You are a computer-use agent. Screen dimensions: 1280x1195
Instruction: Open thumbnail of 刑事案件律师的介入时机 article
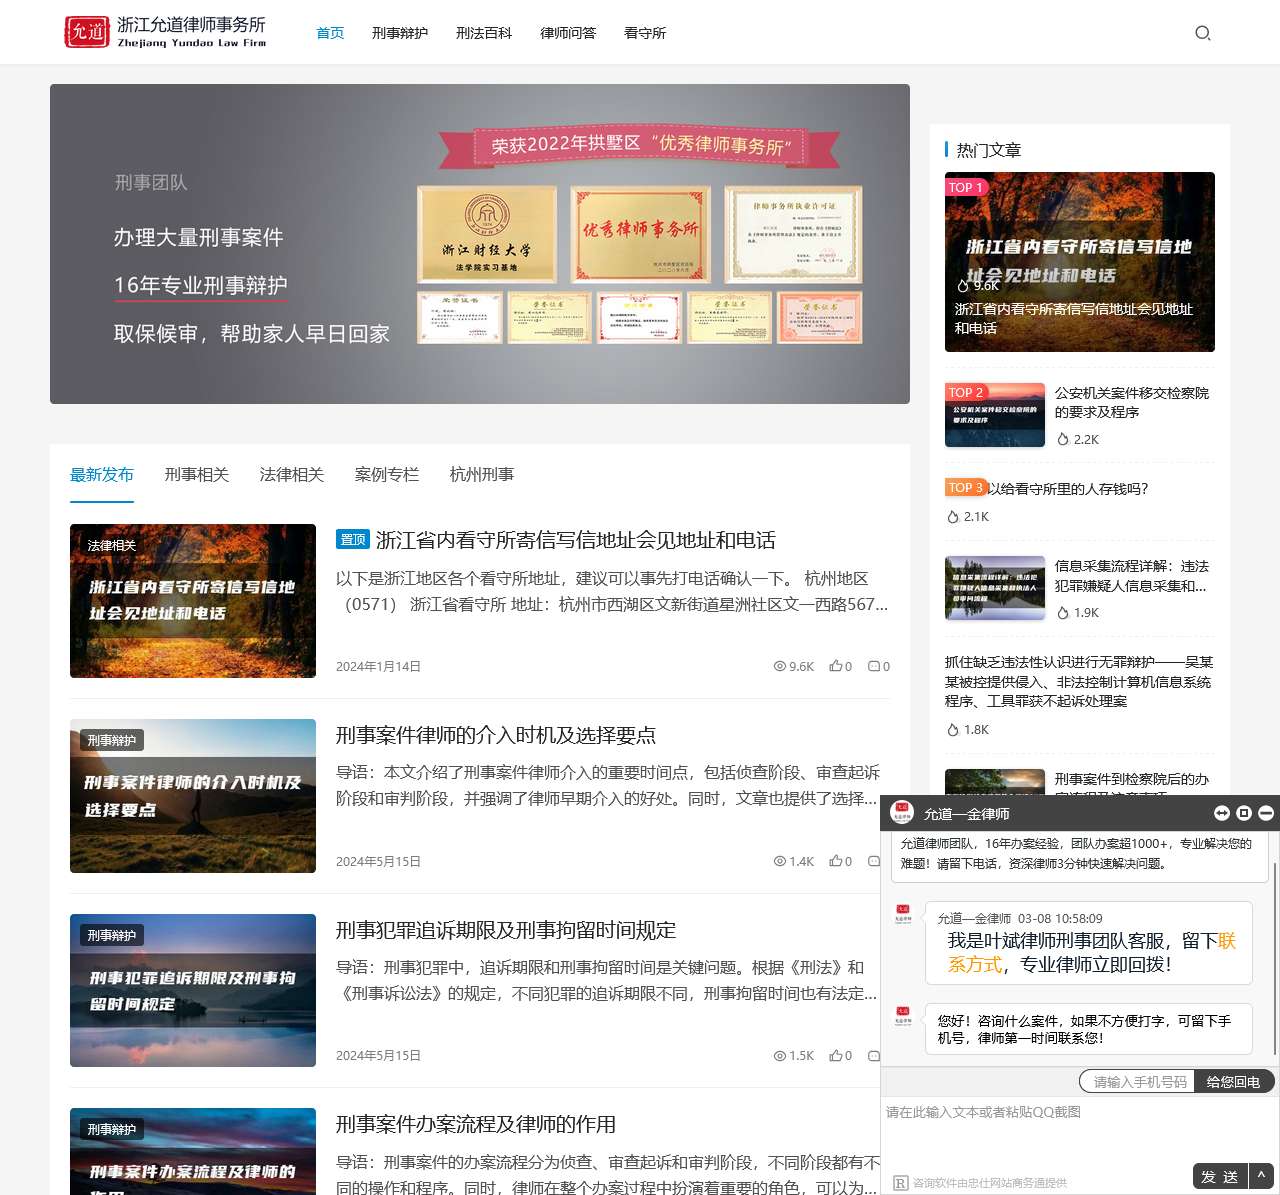[193, 796]
